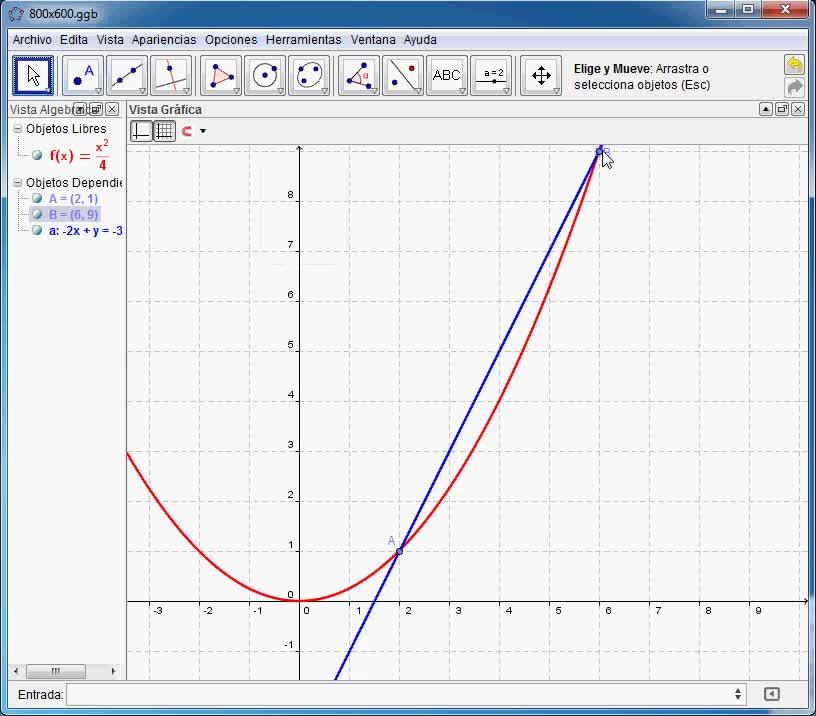Select the Polygon tool
Viewport: 816px width, 716px height.
(x=221, y=75)
